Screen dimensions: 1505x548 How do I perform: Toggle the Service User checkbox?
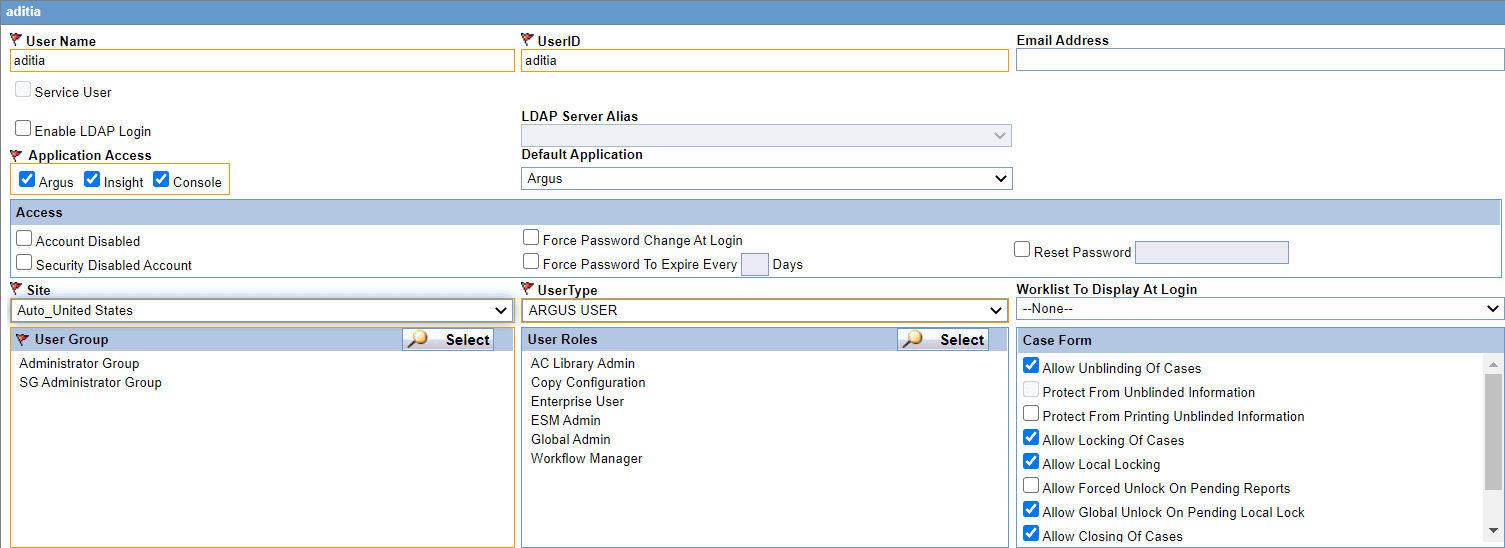pyautogui.click(x=23, y=90)
